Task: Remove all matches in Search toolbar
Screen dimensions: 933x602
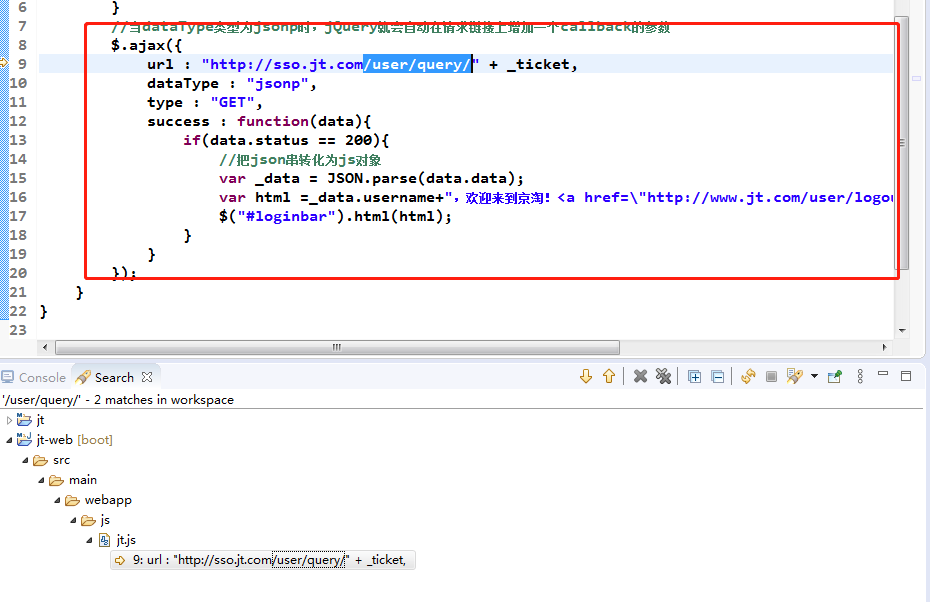Action: [x=663, y=377]
